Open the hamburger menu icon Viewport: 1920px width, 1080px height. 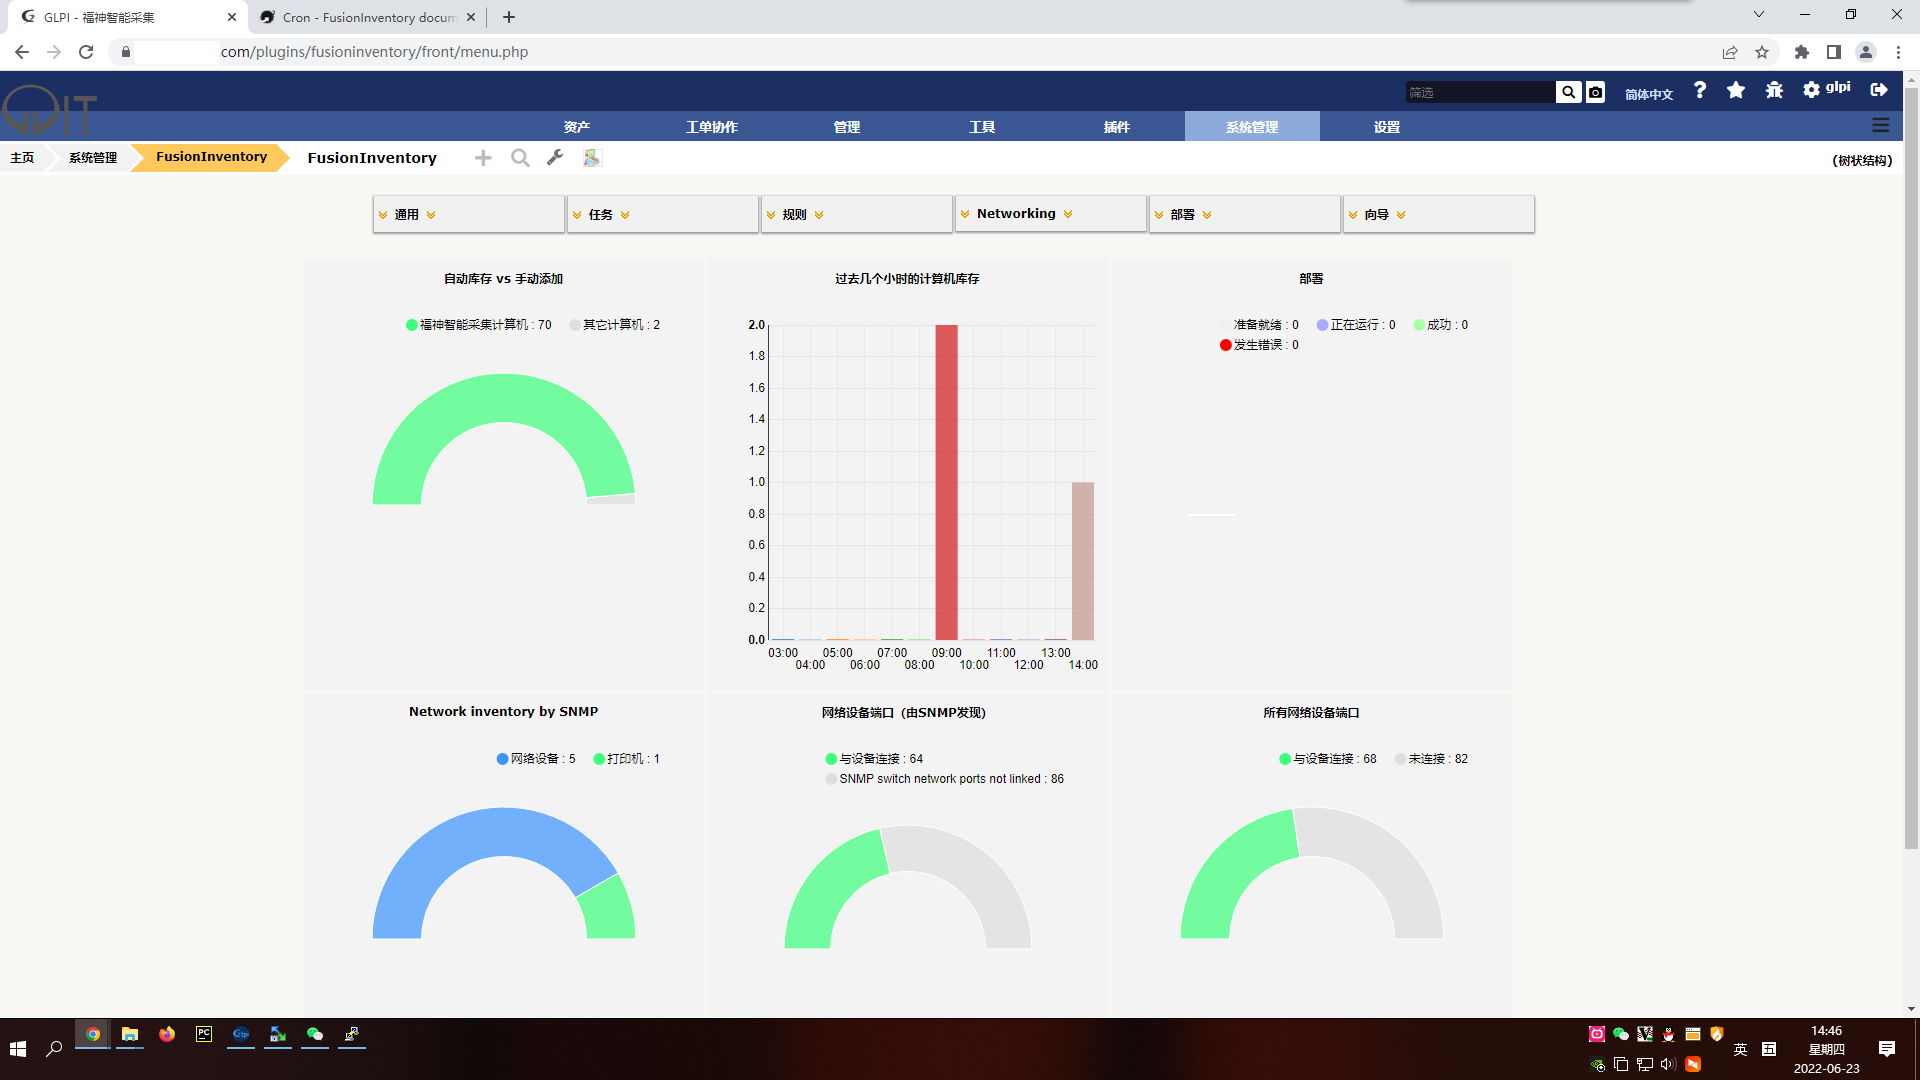tap(1880, 126)
